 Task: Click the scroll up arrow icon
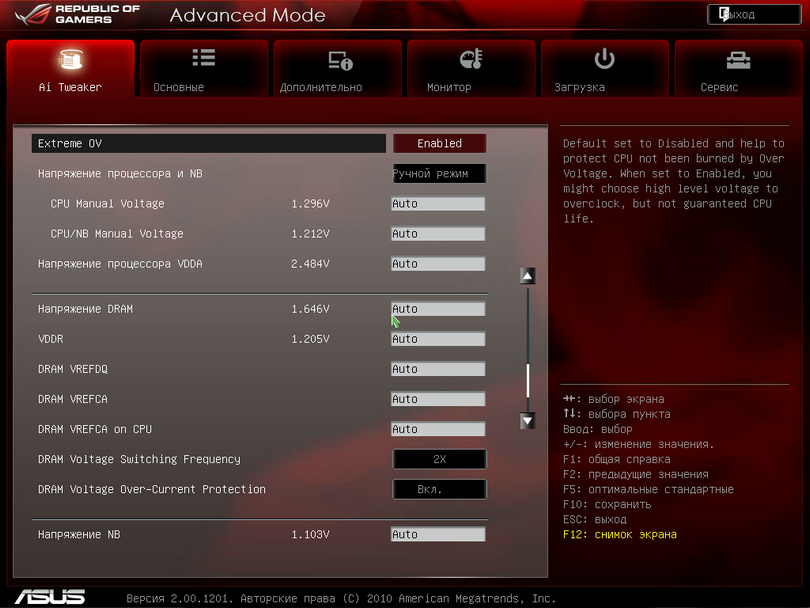click(x=528, y=276)
